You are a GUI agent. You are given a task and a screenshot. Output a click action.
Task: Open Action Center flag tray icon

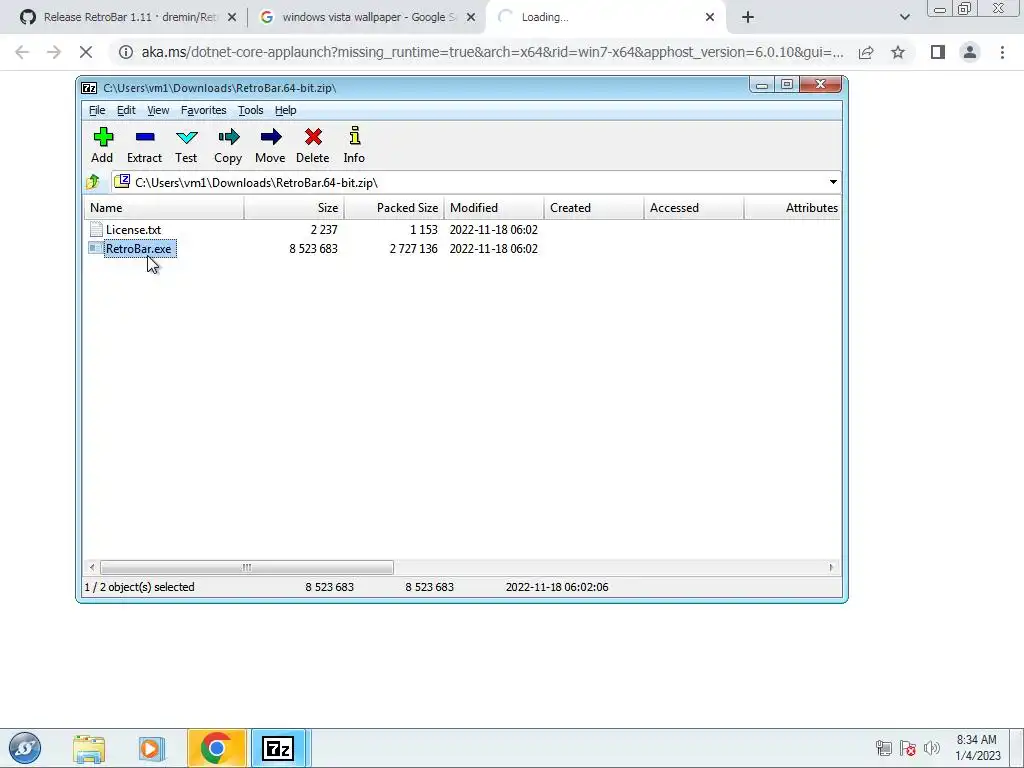(x=908, y=748)
